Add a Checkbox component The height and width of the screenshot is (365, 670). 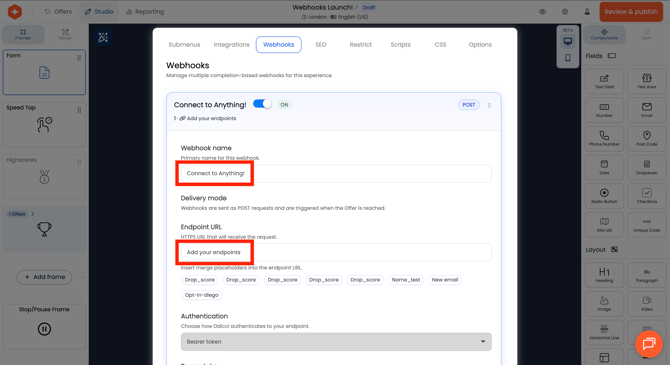646,196
